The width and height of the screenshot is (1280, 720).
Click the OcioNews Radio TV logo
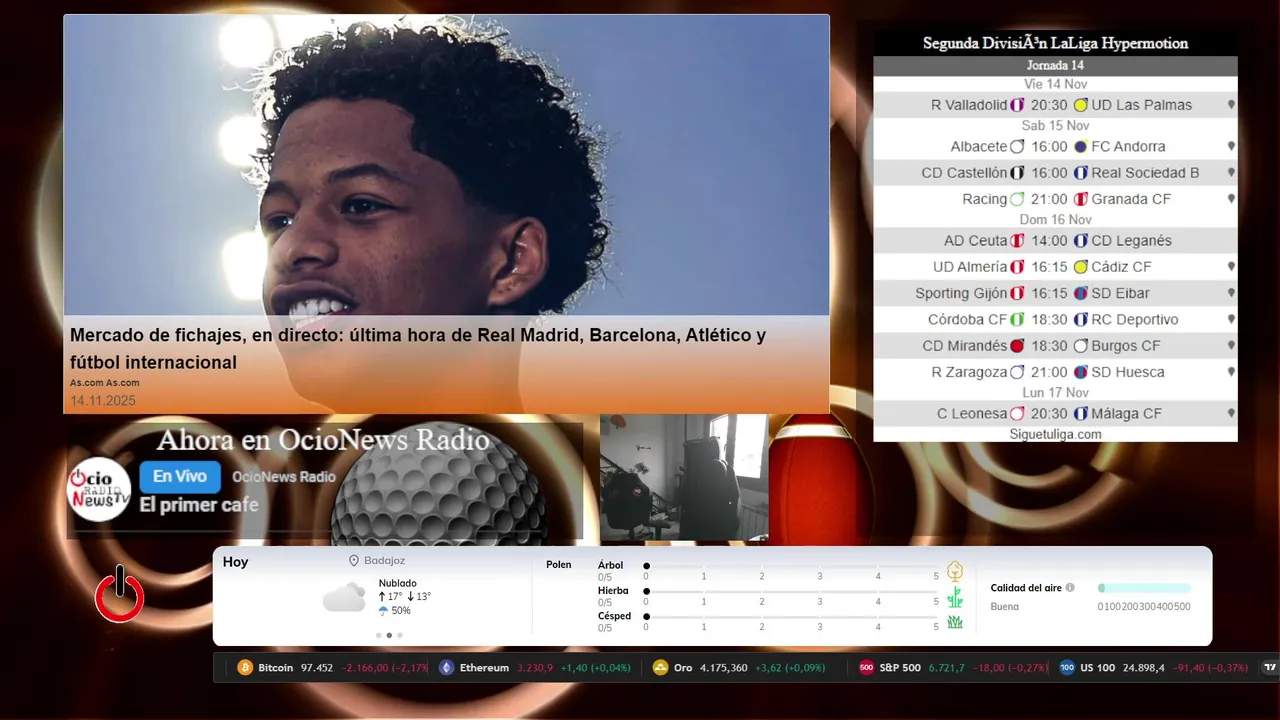click(x=99, y=489)
